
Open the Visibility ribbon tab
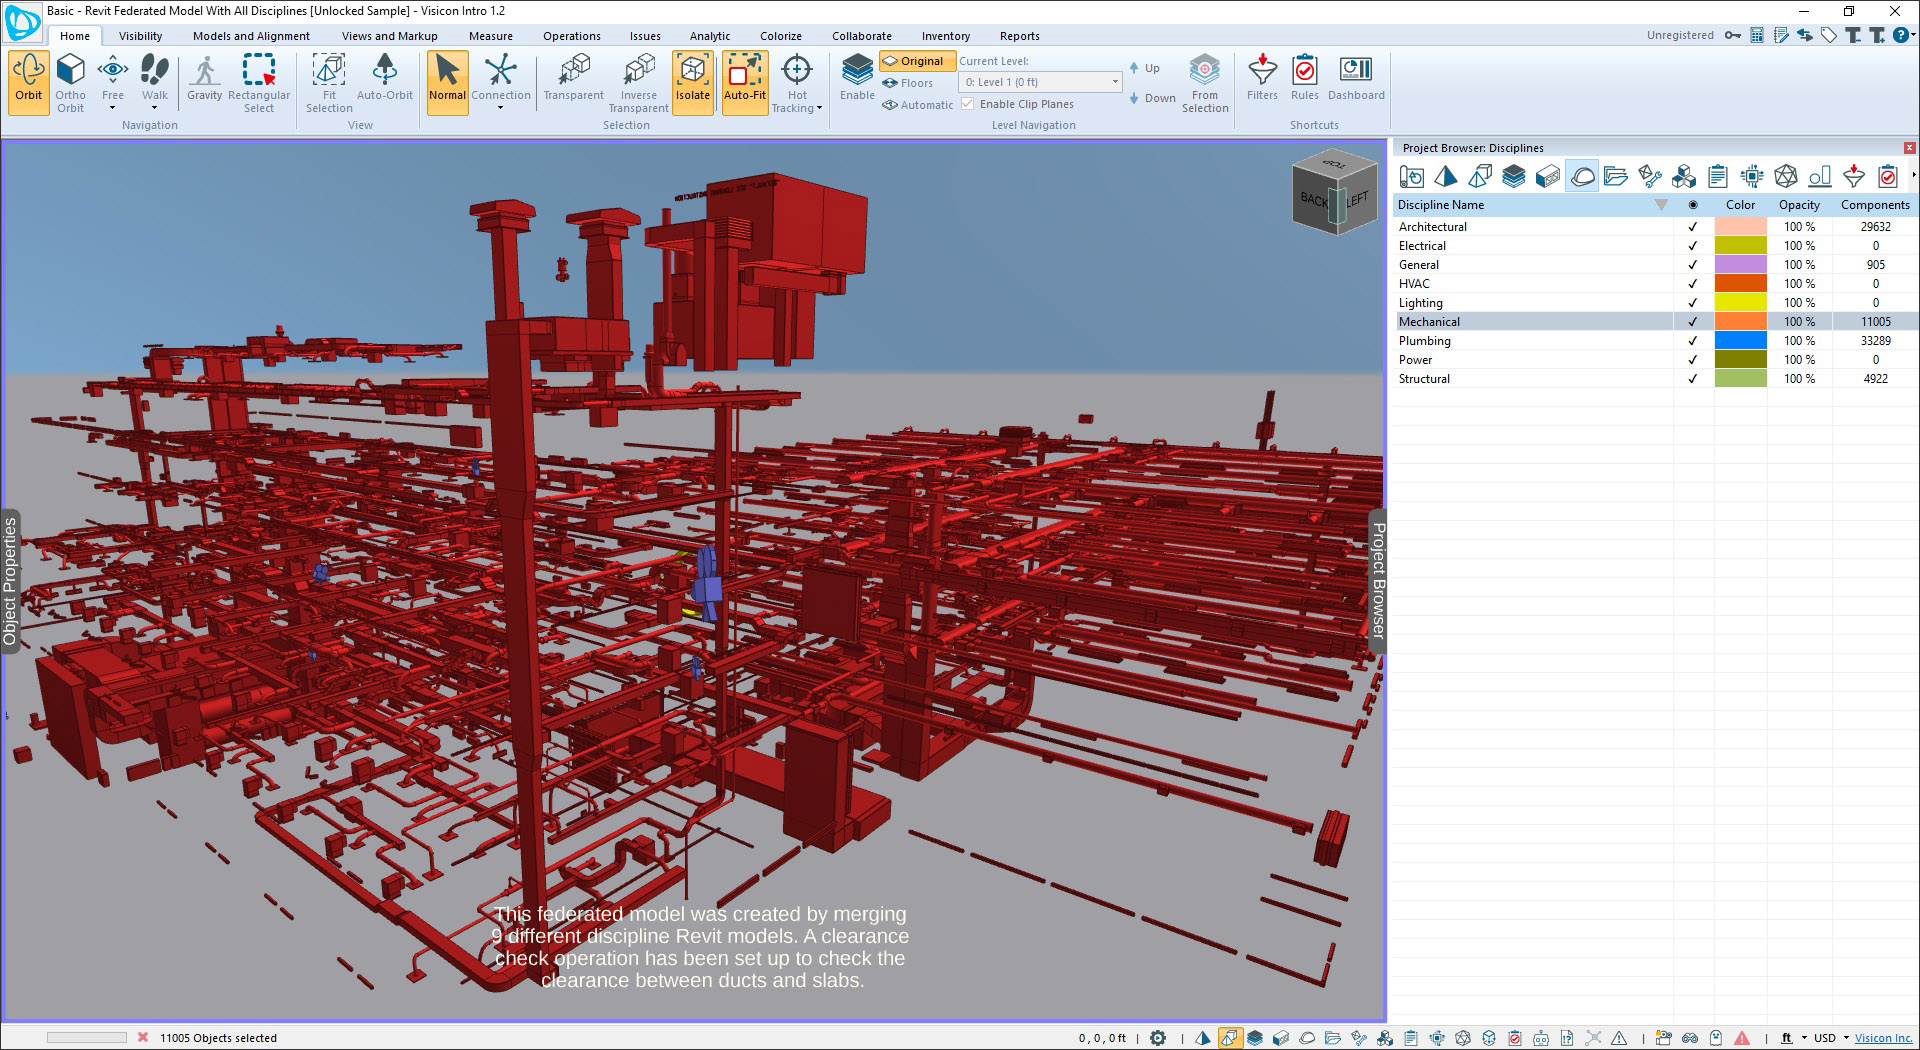coord(140,36)
